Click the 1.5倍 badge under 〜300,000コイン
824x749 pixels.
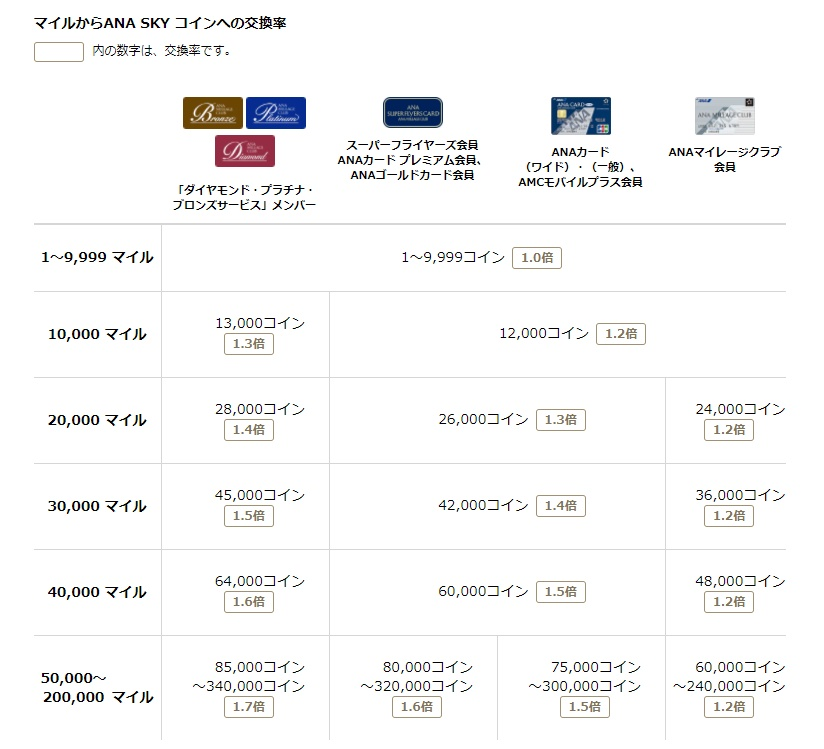pyautogui.click(x=585, y=707)
